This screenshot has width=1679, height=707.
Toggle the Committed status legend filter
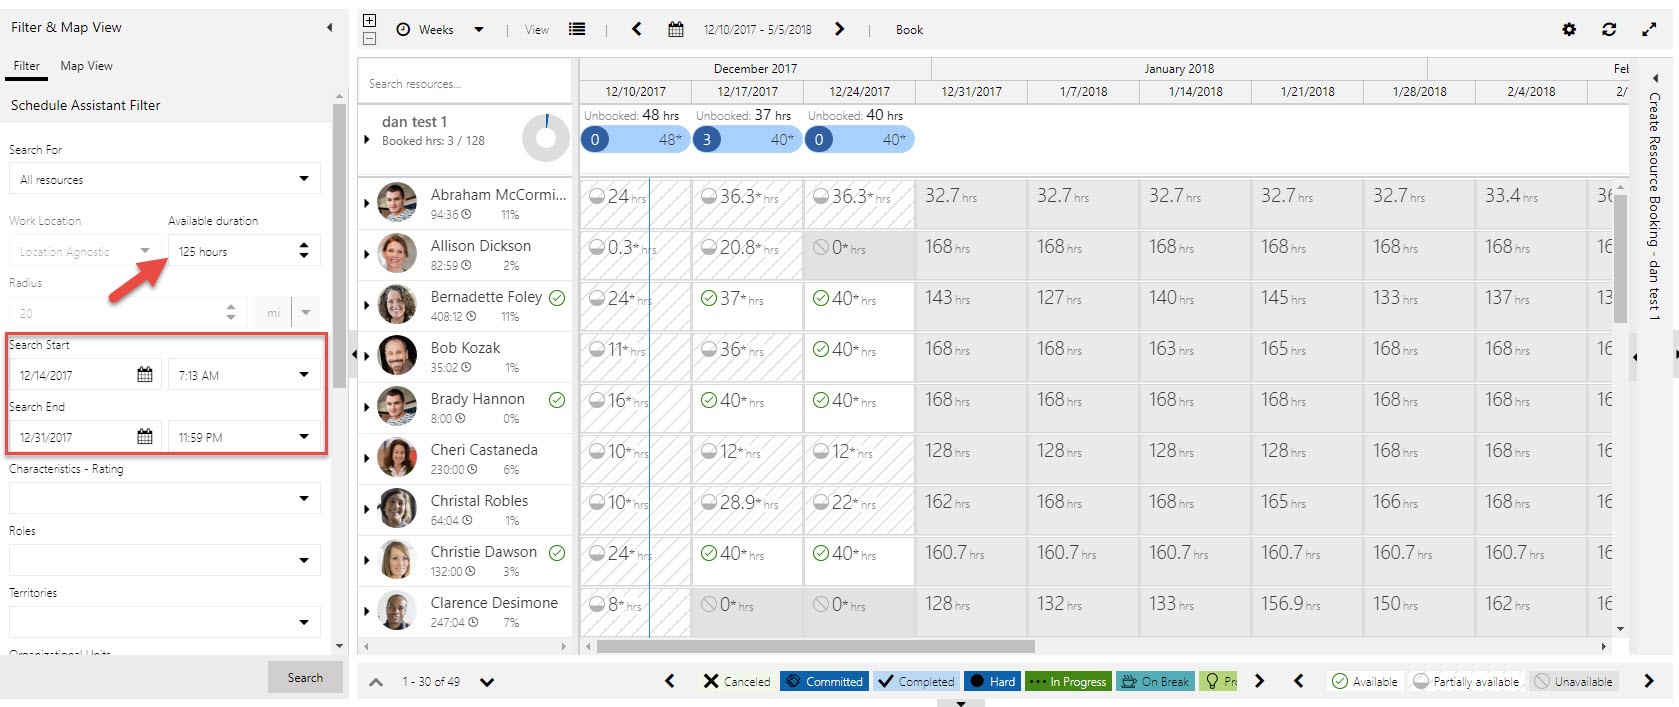coord(824,681)
